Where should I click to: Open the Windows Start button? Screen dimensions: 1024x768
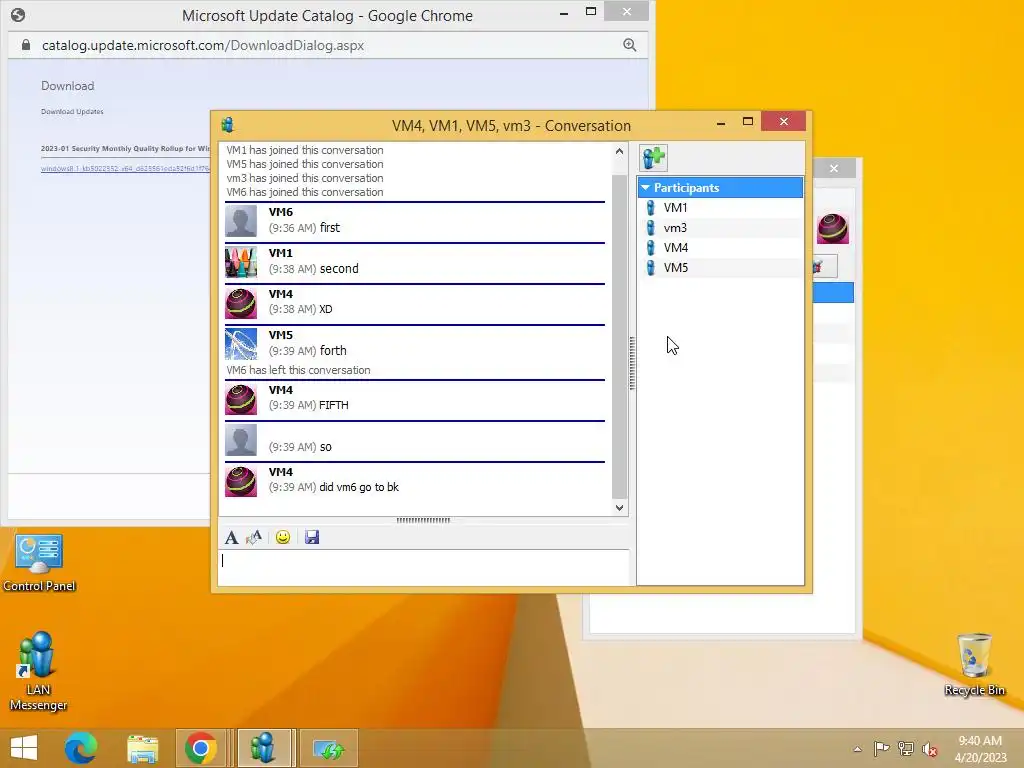pos(24,748)
